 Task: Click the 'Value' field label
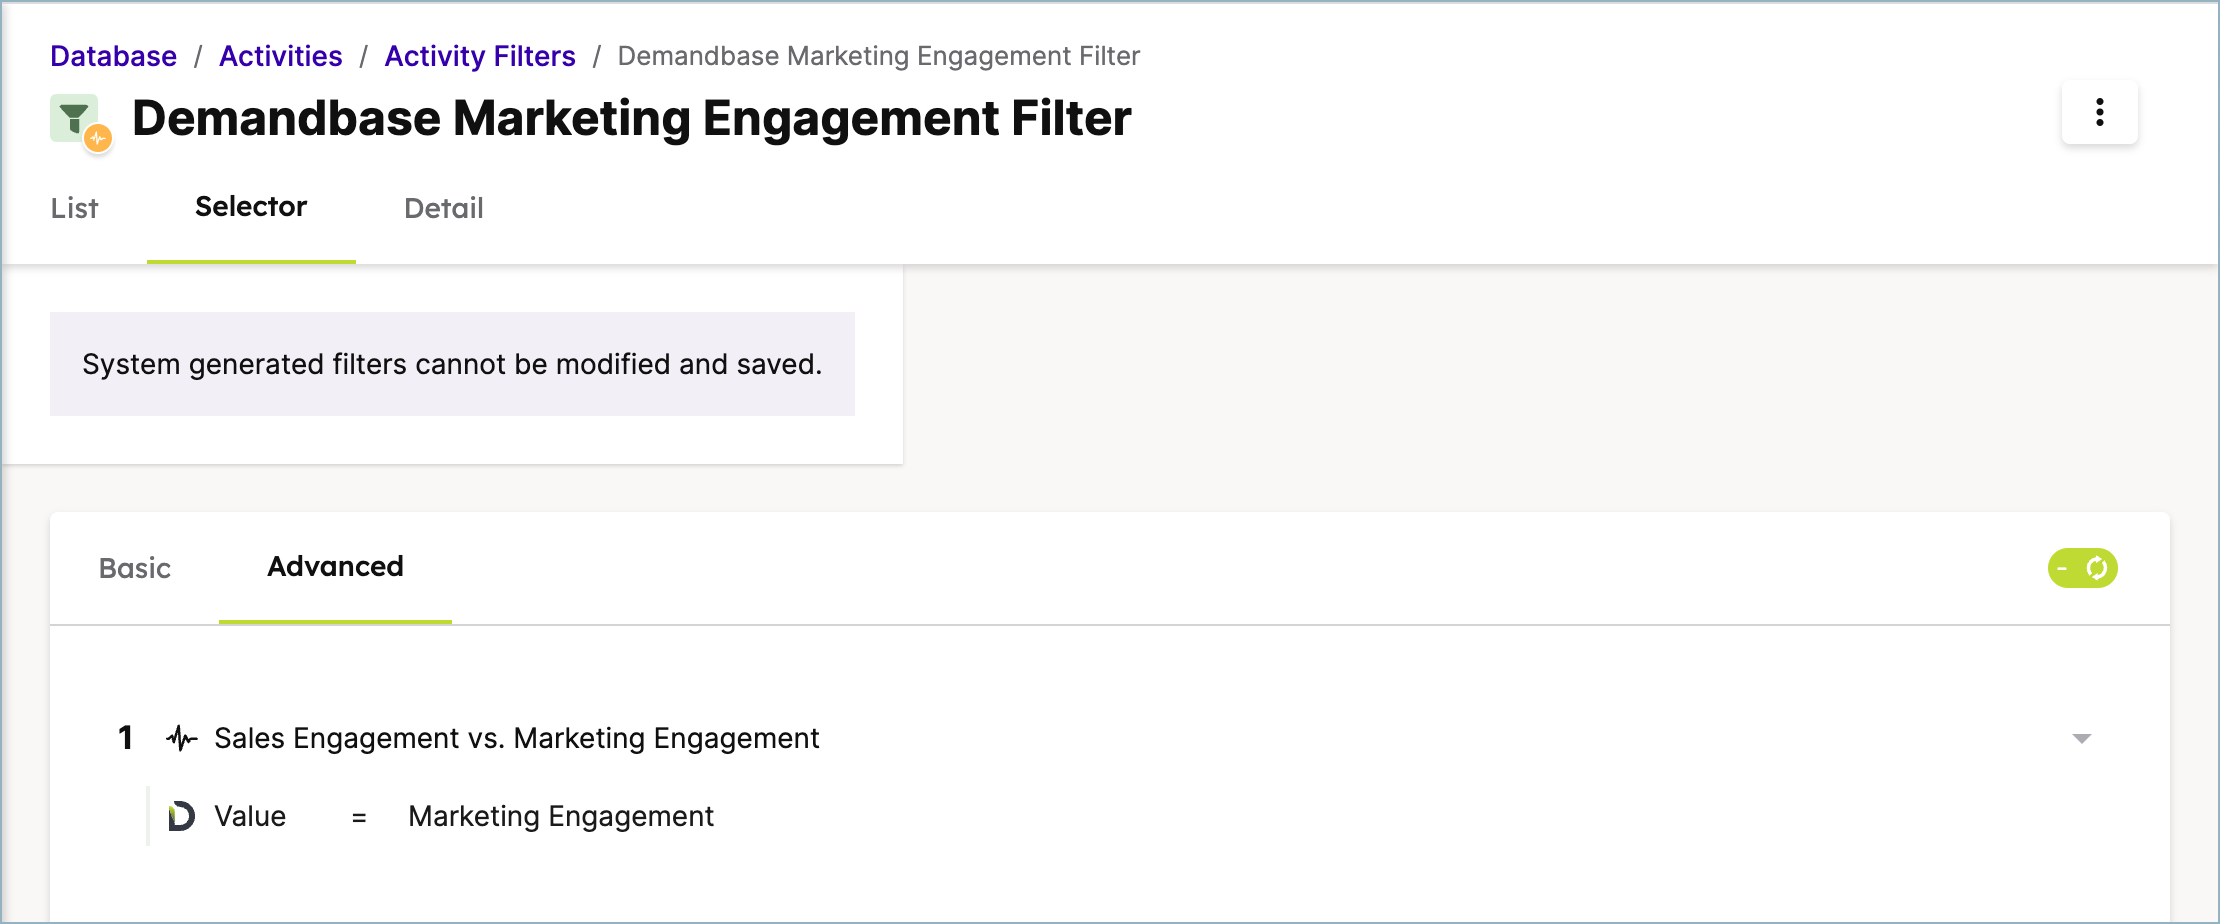tap(250, 816)
